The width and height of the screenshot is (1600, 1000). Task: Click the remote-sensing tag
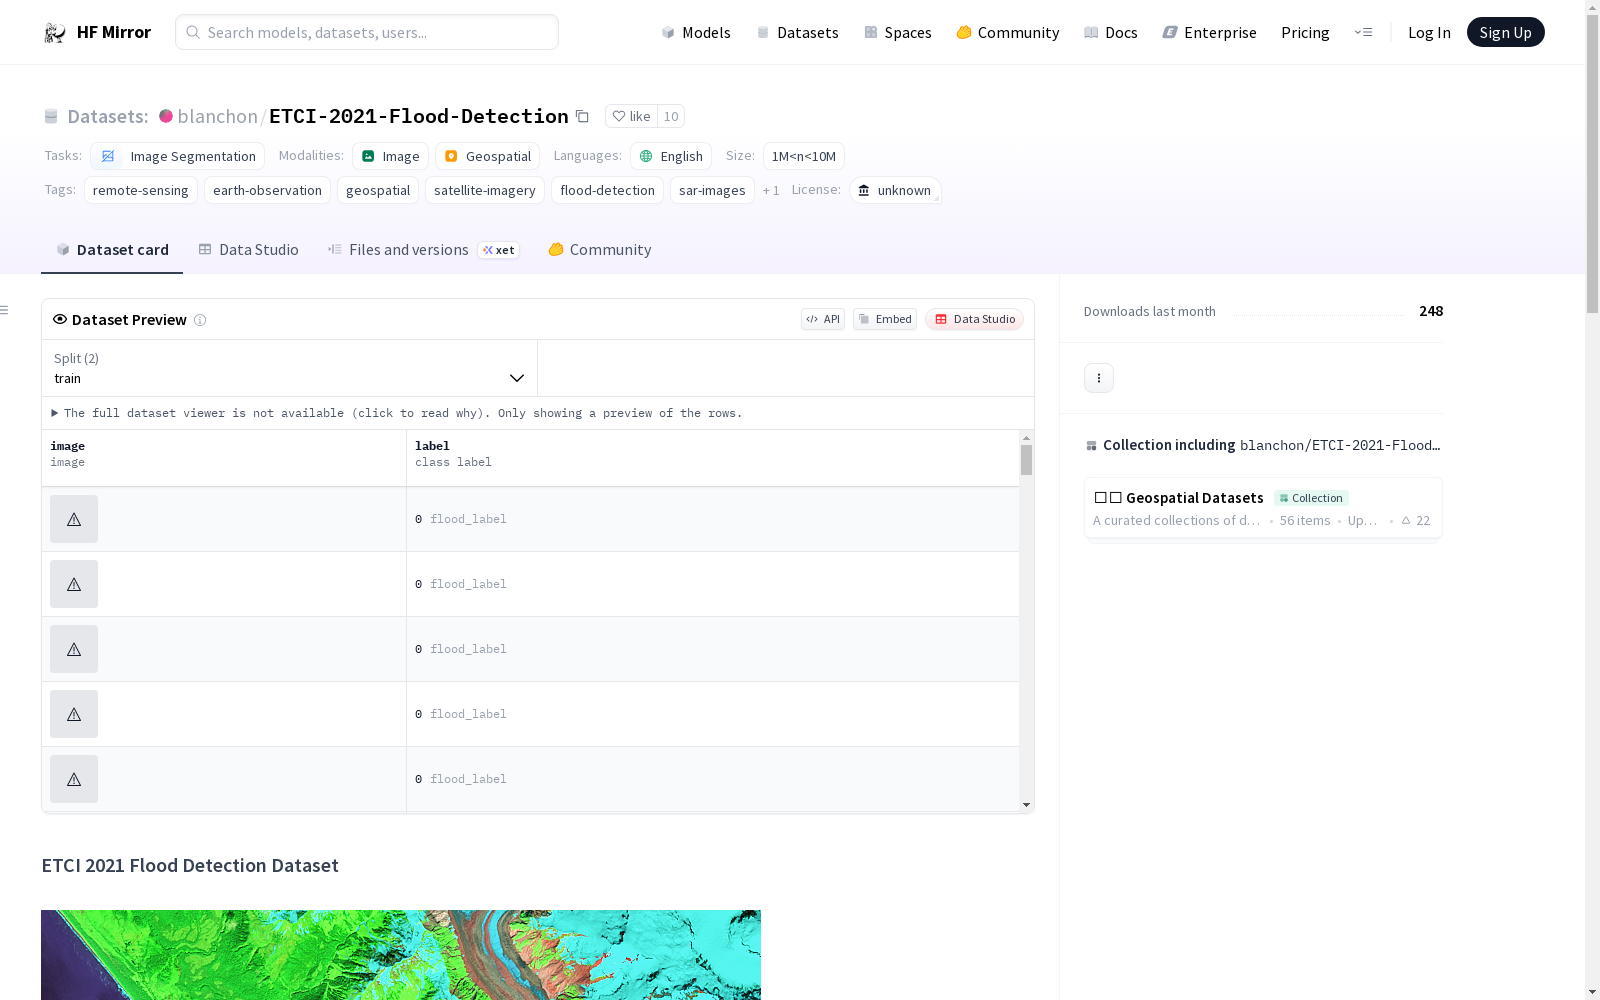pyautogui.click(x=141, y=190)
